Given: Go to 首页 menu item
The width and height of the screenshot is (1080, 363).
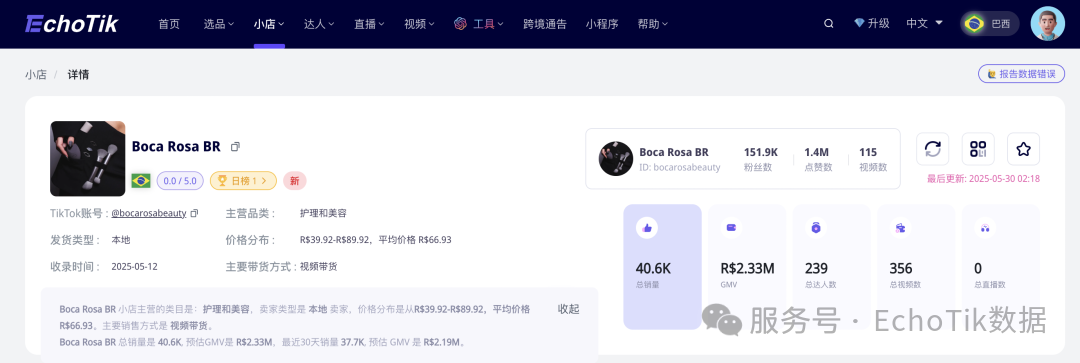Looking at the screenshot, I should pyautogui.click(x=169, y=24).
